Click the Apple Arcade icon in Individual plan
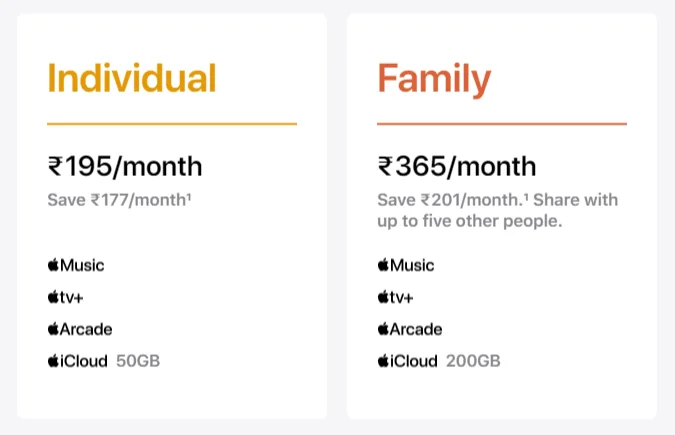Image resolution: width=675 pixels, height=435 pixels. coord(53,329)
